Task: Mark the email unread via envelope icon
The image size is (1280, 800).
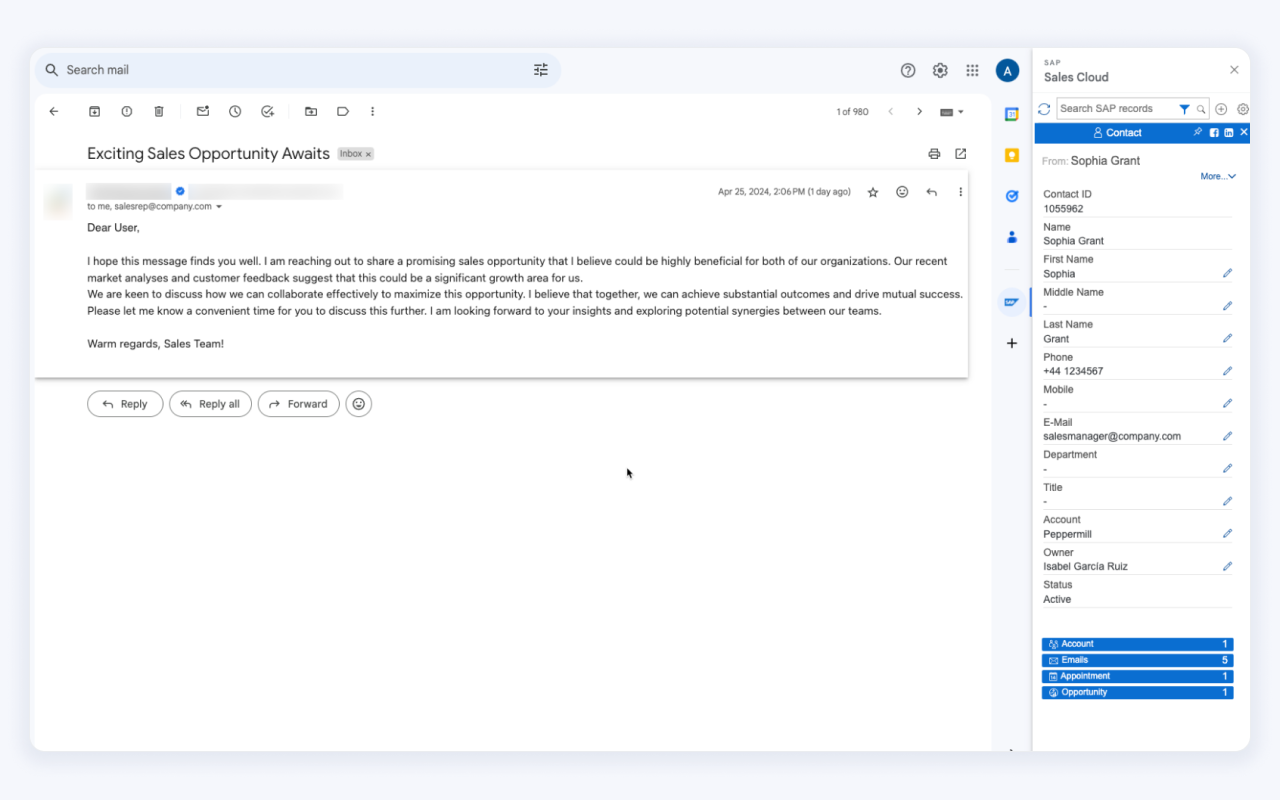Action: (x=203, y=111)
